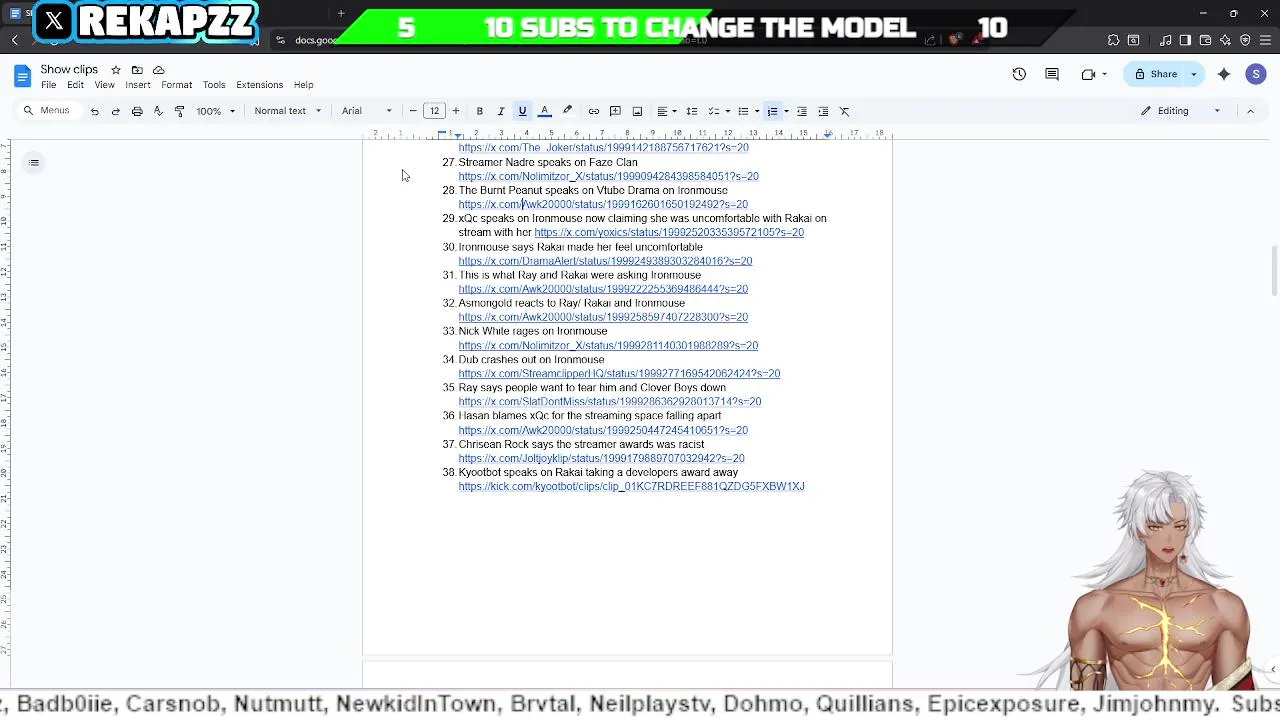Open the Tools menu

214,85
